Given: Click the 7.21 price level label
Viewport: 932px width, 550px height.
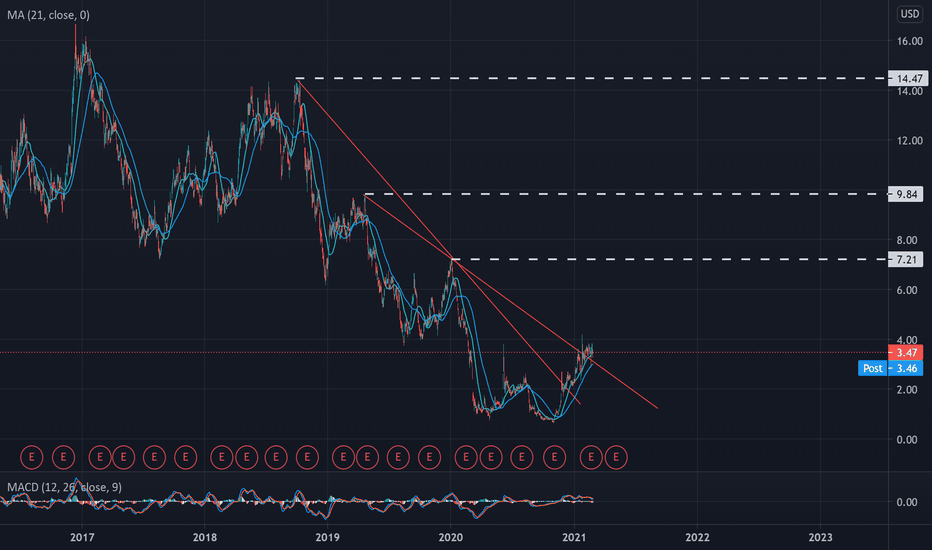Looking at the screenshot, I should [x=905, y=259].
